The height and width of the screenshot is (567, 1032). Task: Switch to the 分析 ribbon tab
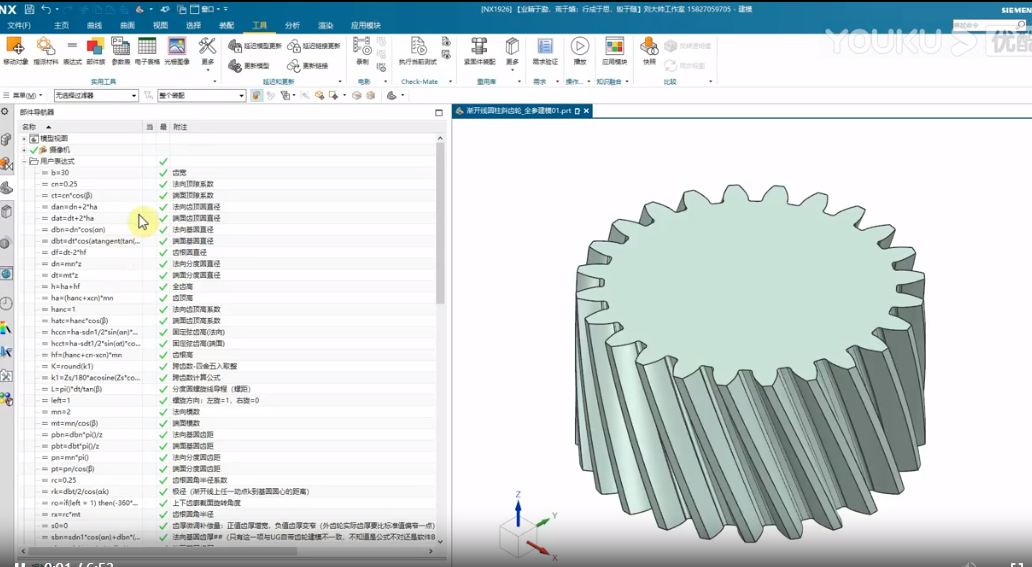[292, 25]
